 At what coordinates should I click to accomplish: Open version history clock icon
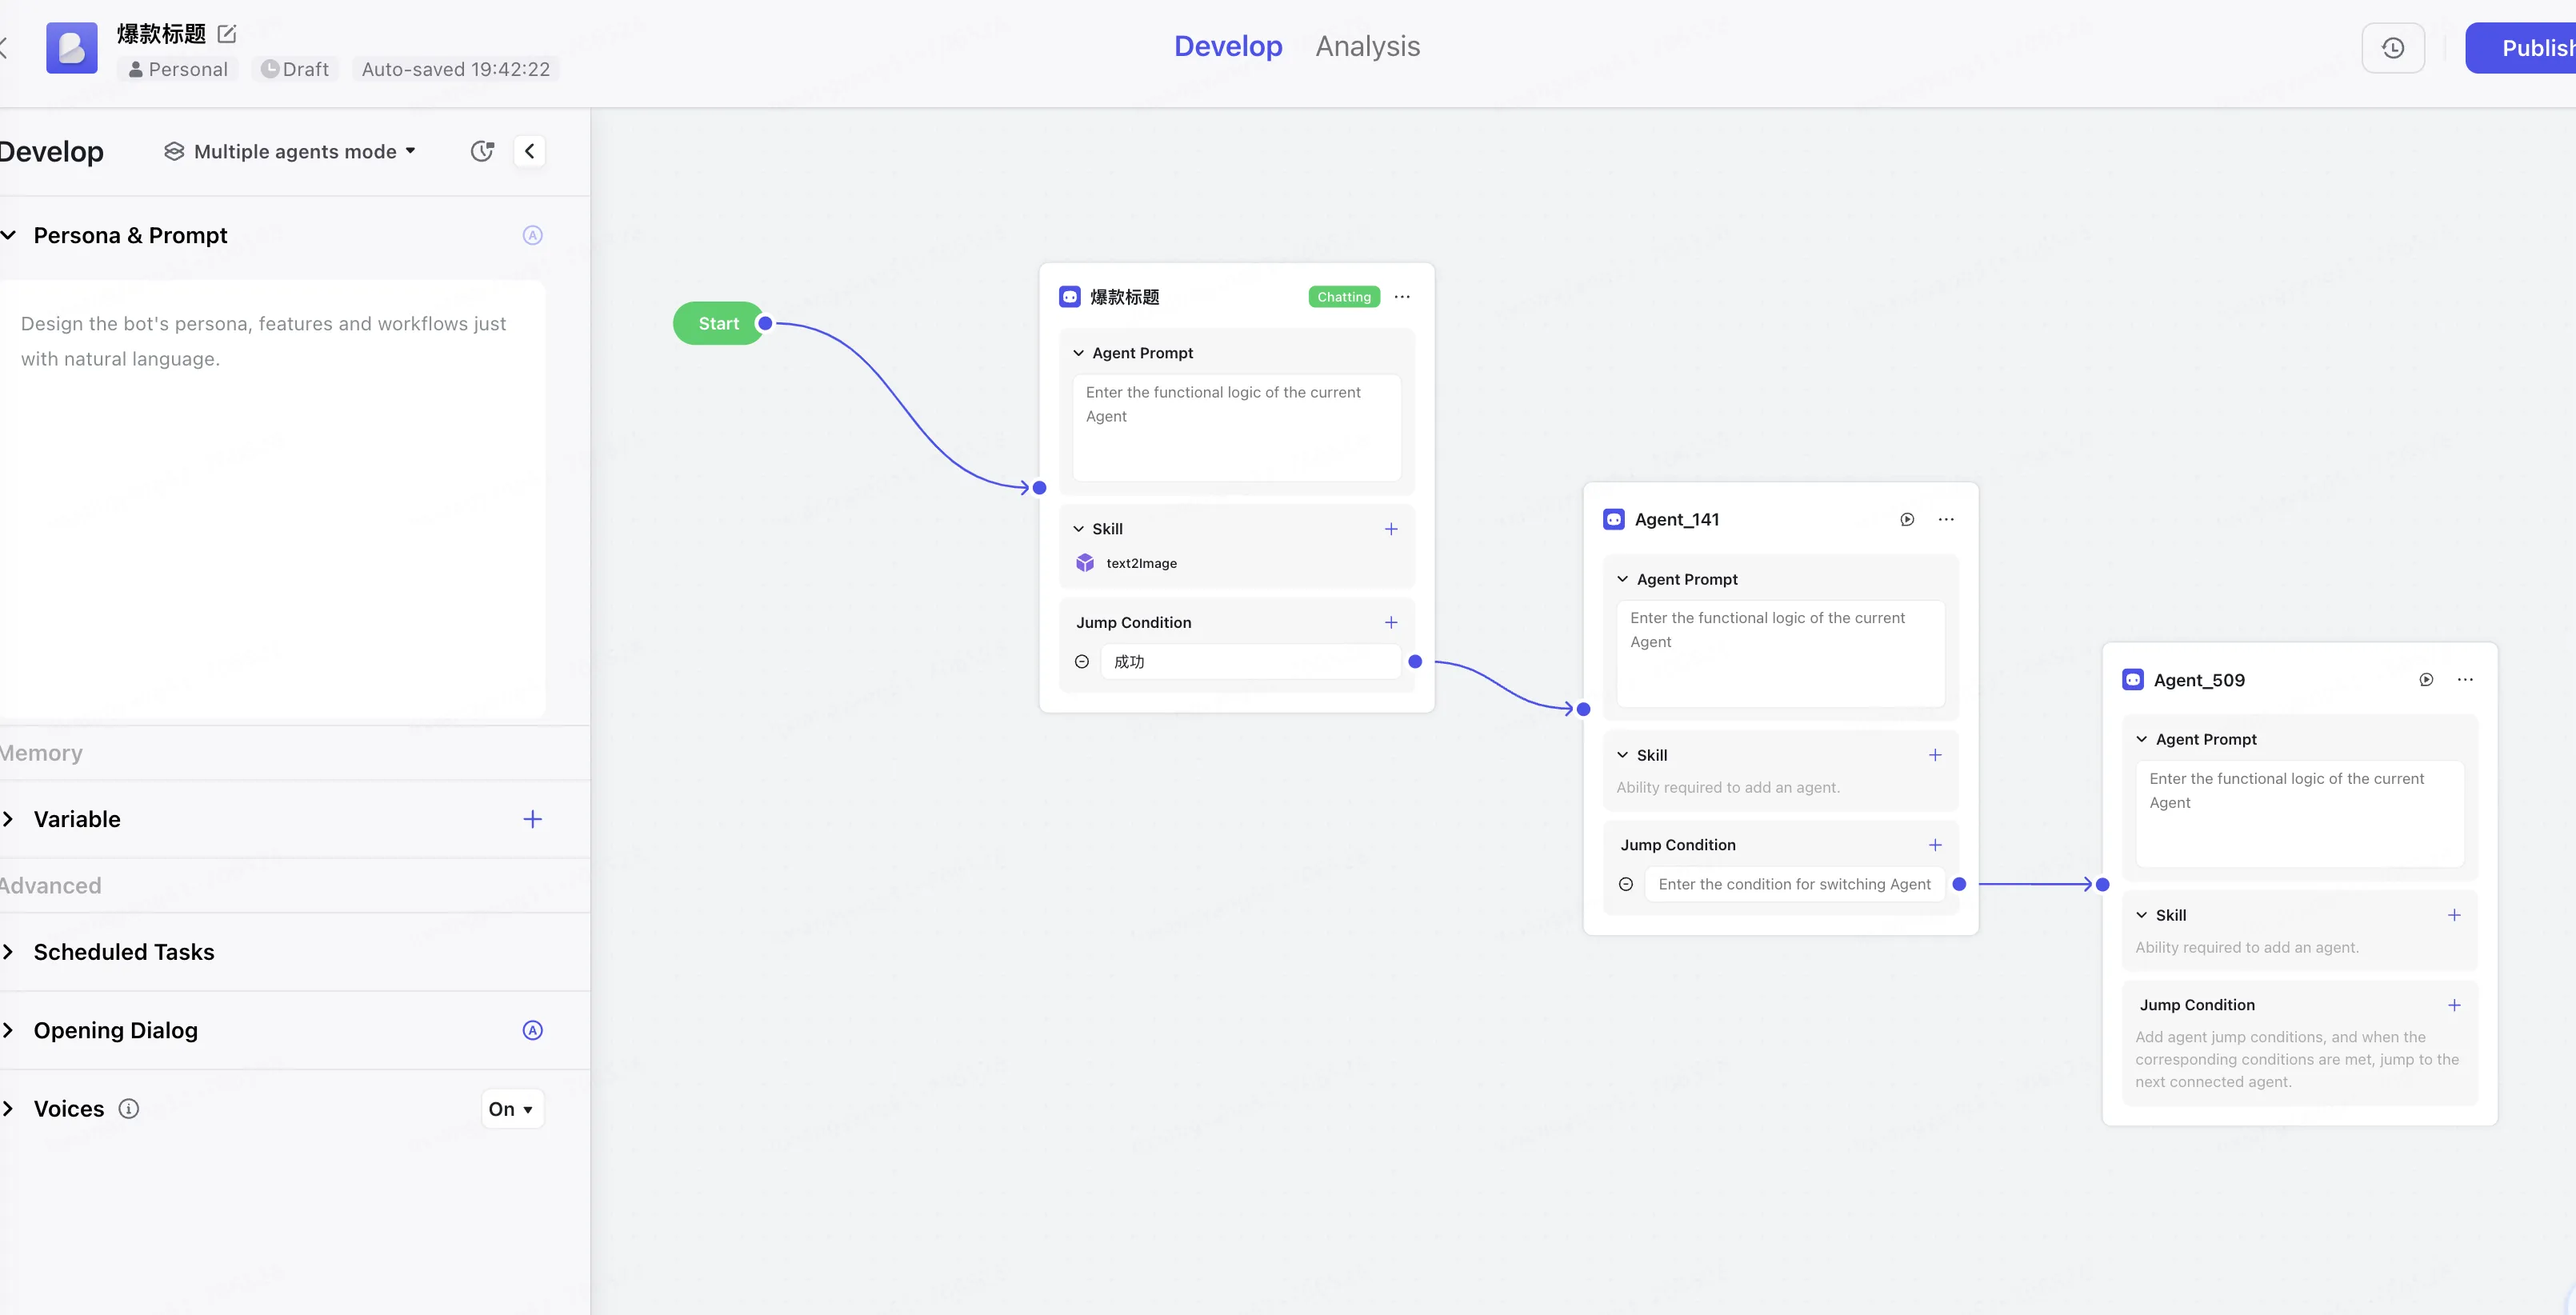pyautogui.click(x=2393, y=48)
